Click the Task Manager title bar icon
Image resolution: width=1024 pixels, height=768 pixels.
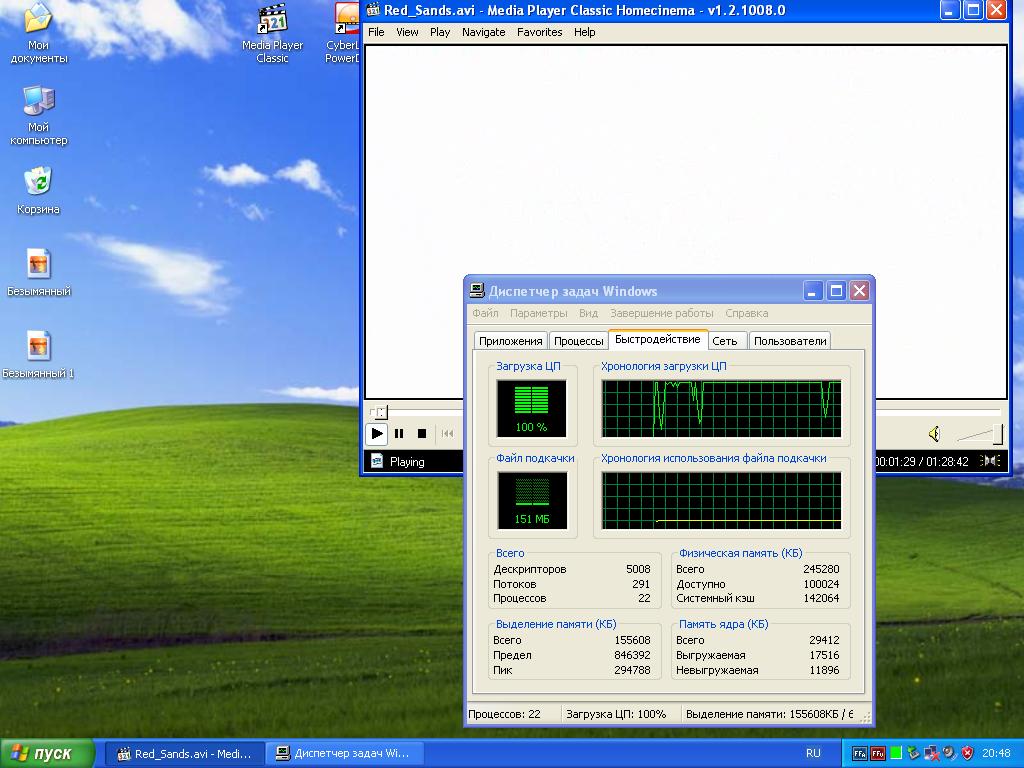click(x=477, y=291)
